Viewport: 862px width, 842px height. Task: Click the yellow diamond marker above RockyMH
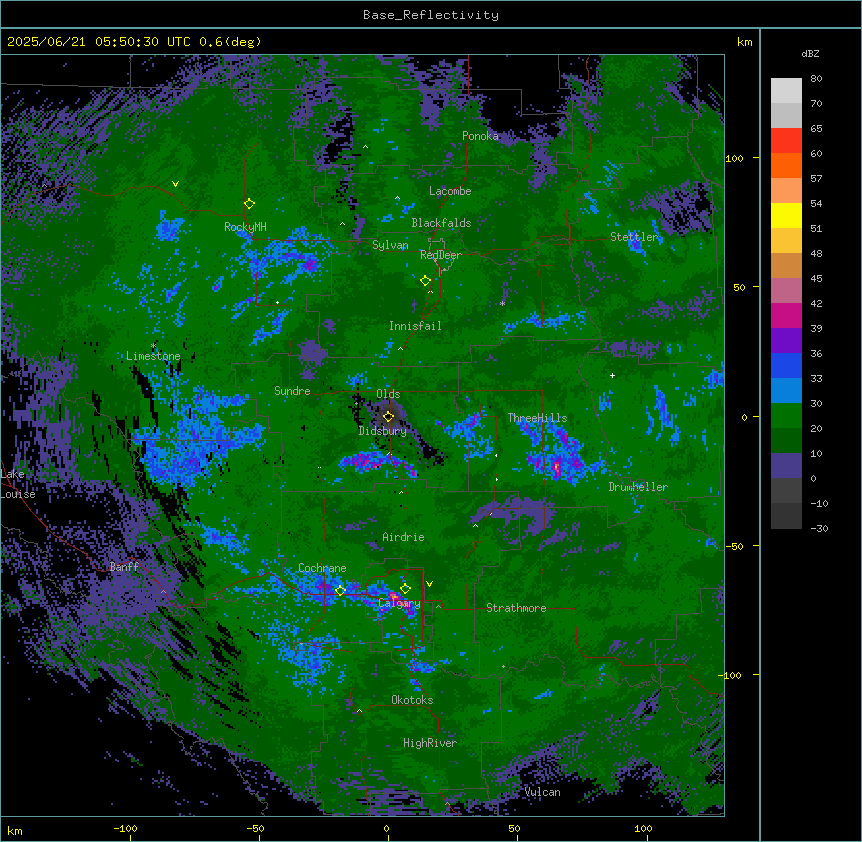coord(250,204)
